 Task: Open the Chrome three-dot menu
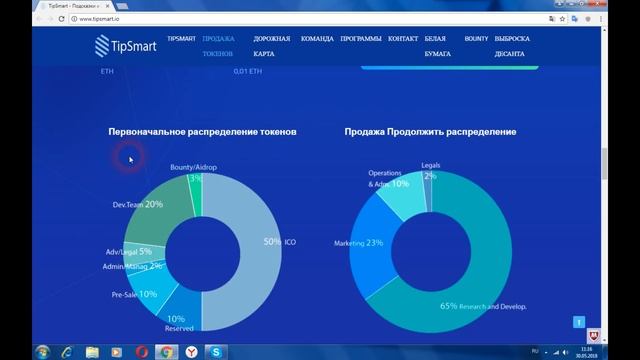coord(601,19)
